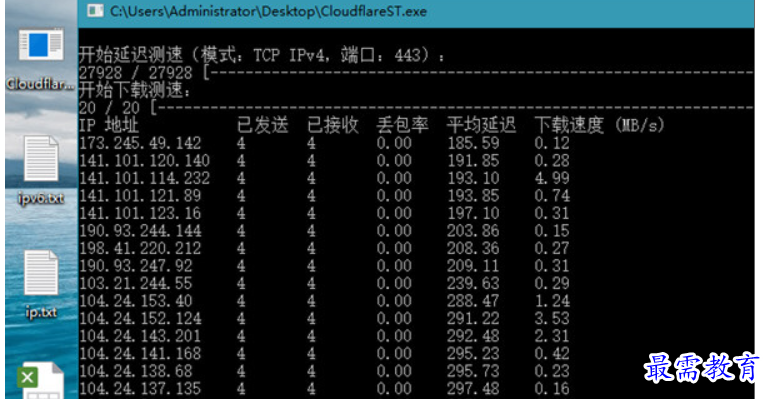Viewport: 768px width, 399px height.
Task: Click IP address 103.21.244.55
Action: pyautogui.click(x=136, y=283)
